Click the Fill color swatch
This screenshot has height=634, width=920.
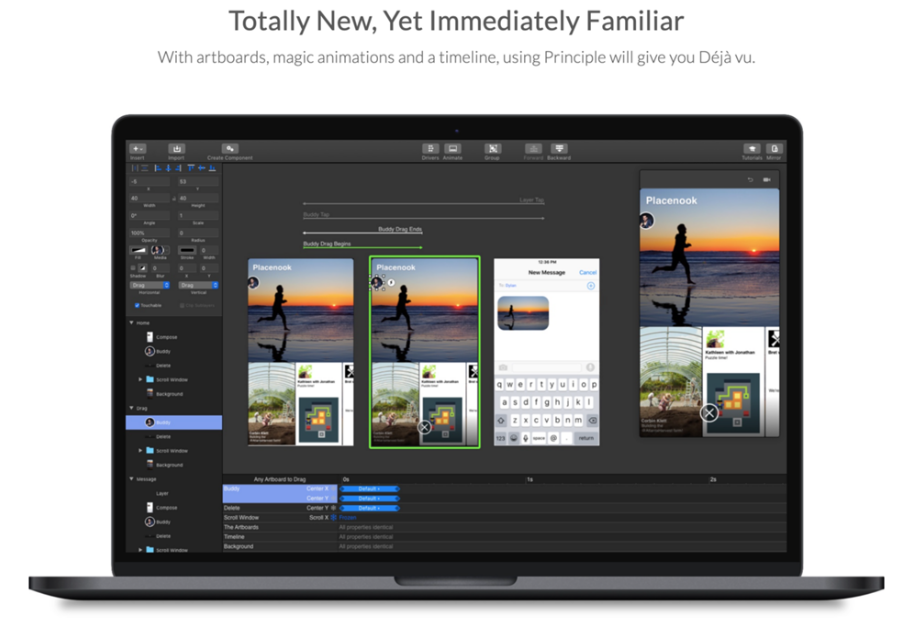pyautogui.click(x=138, y=250)
